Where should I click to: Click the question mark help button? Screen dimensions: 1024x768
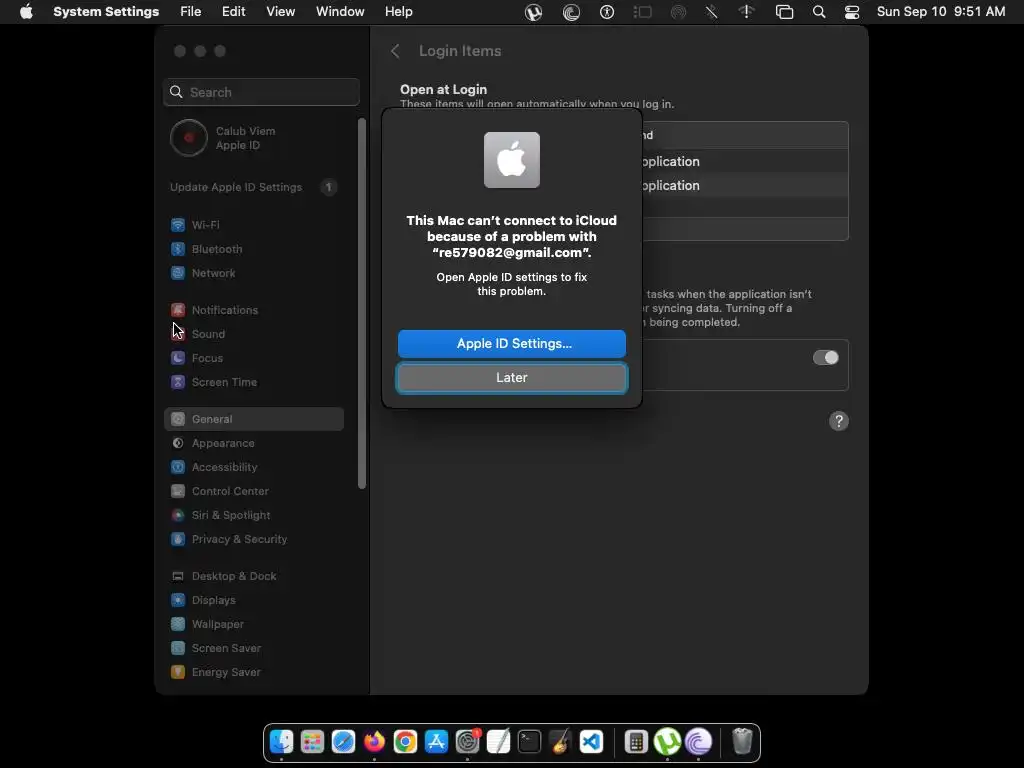tap(839, 421)
